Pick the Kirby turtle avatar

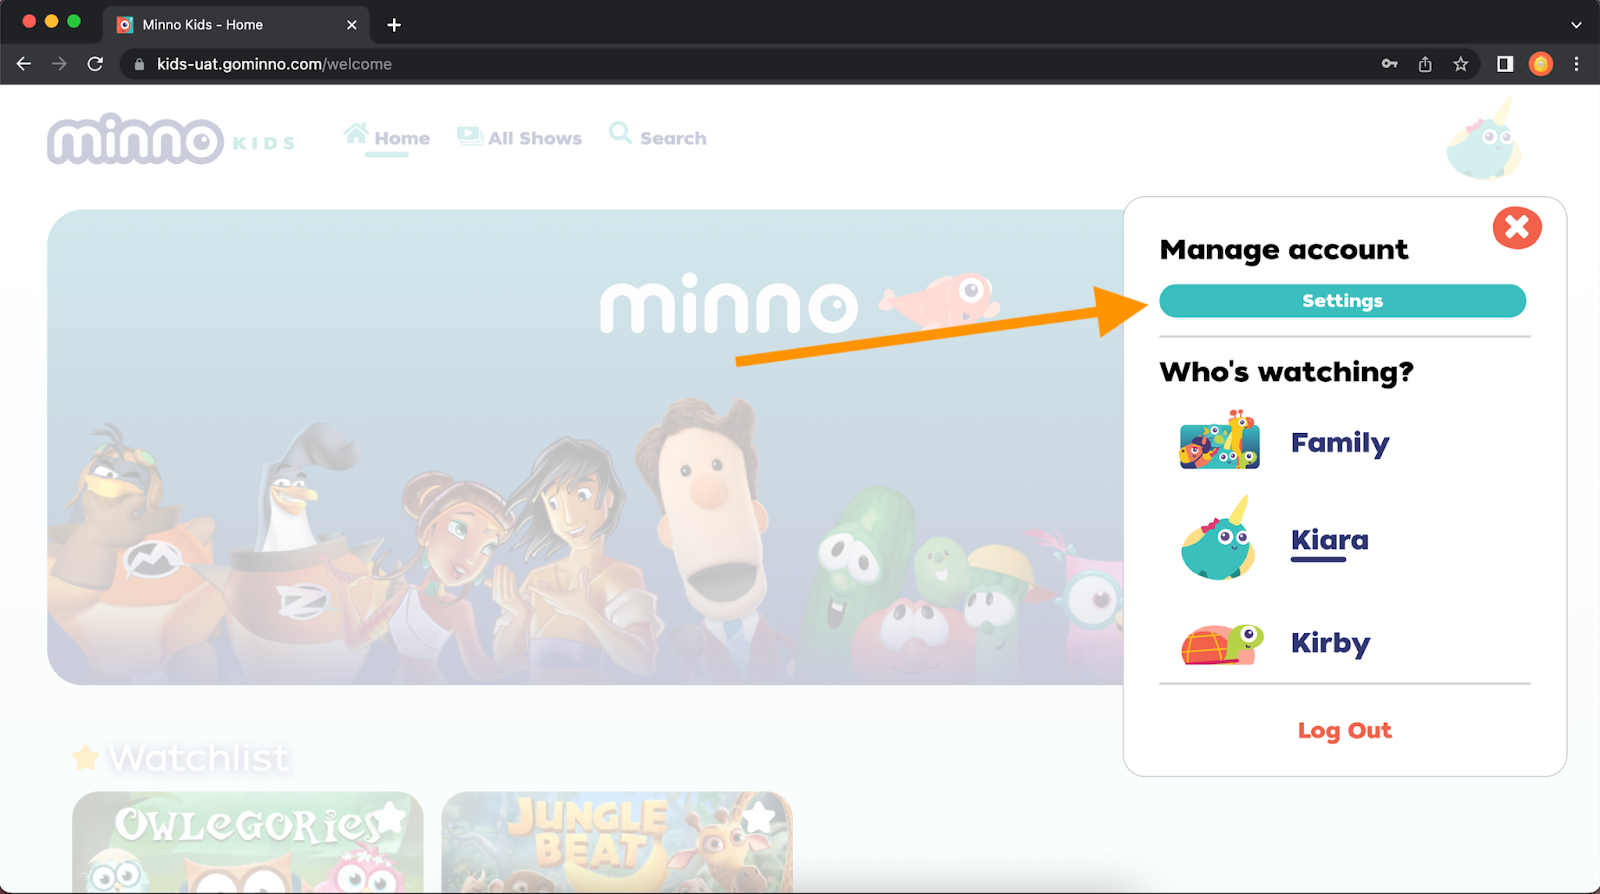point(1221,643)
